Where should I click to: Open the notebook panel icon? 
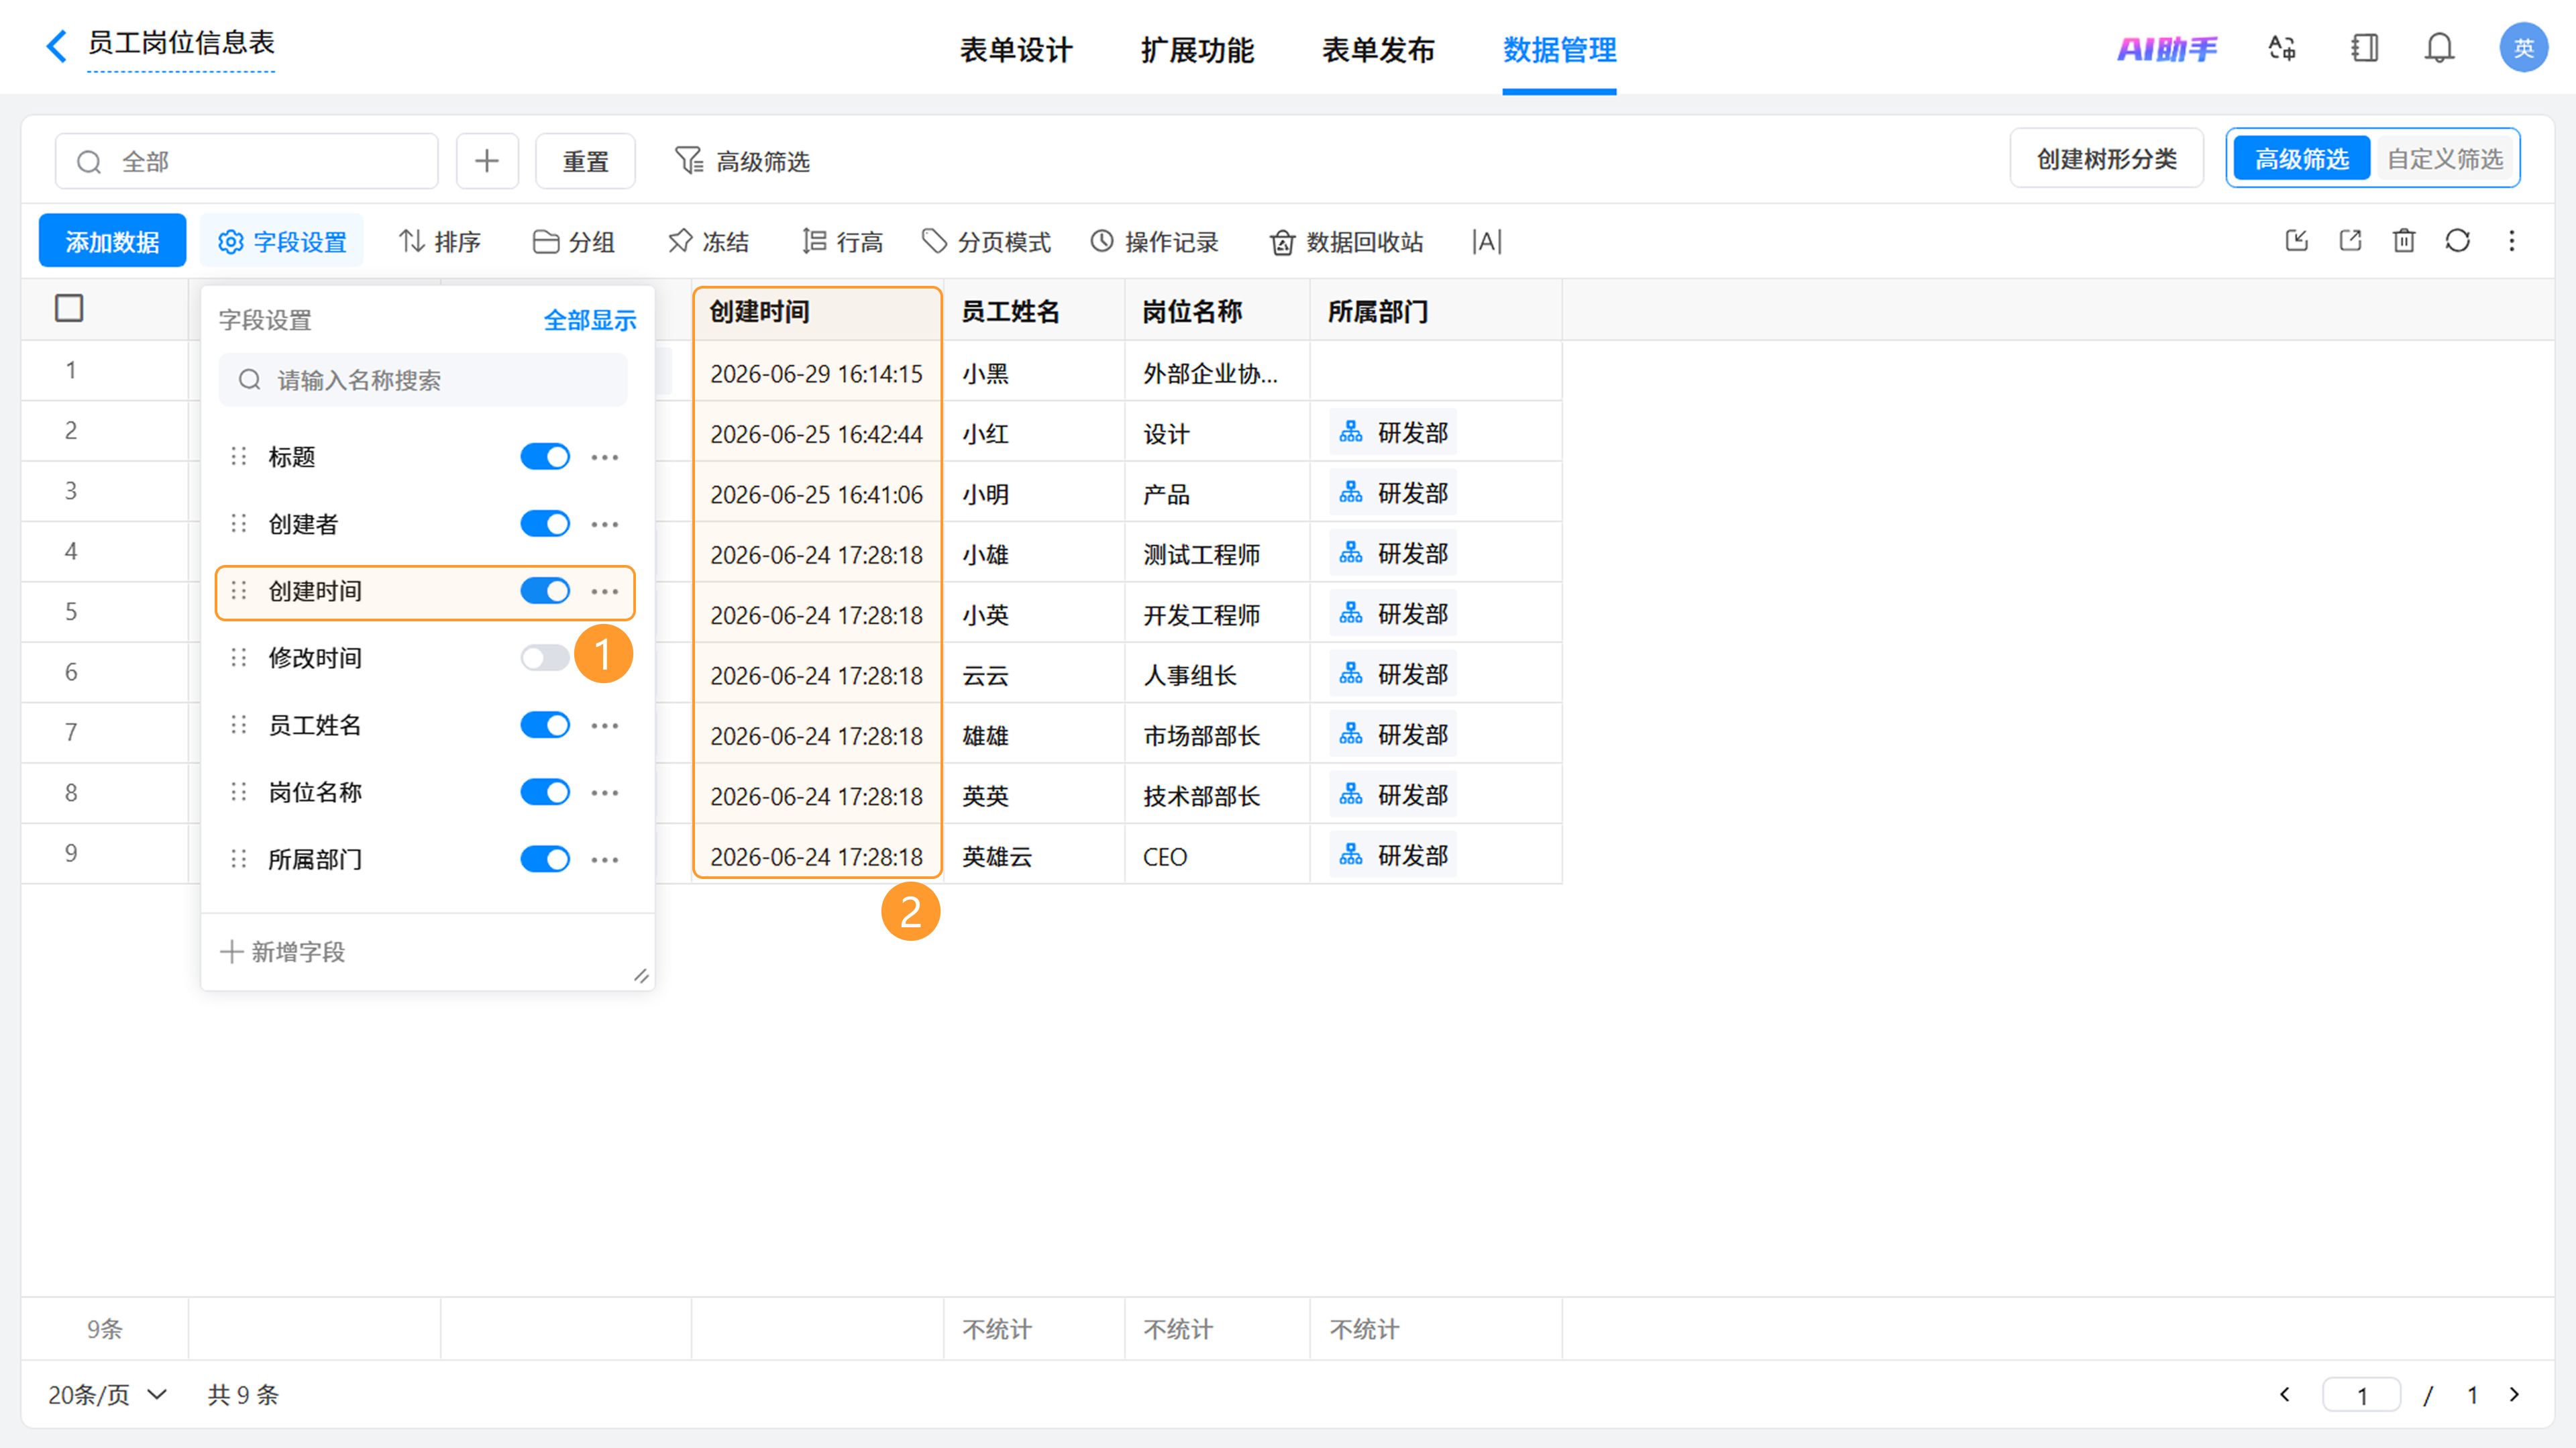pos(2364,48)
